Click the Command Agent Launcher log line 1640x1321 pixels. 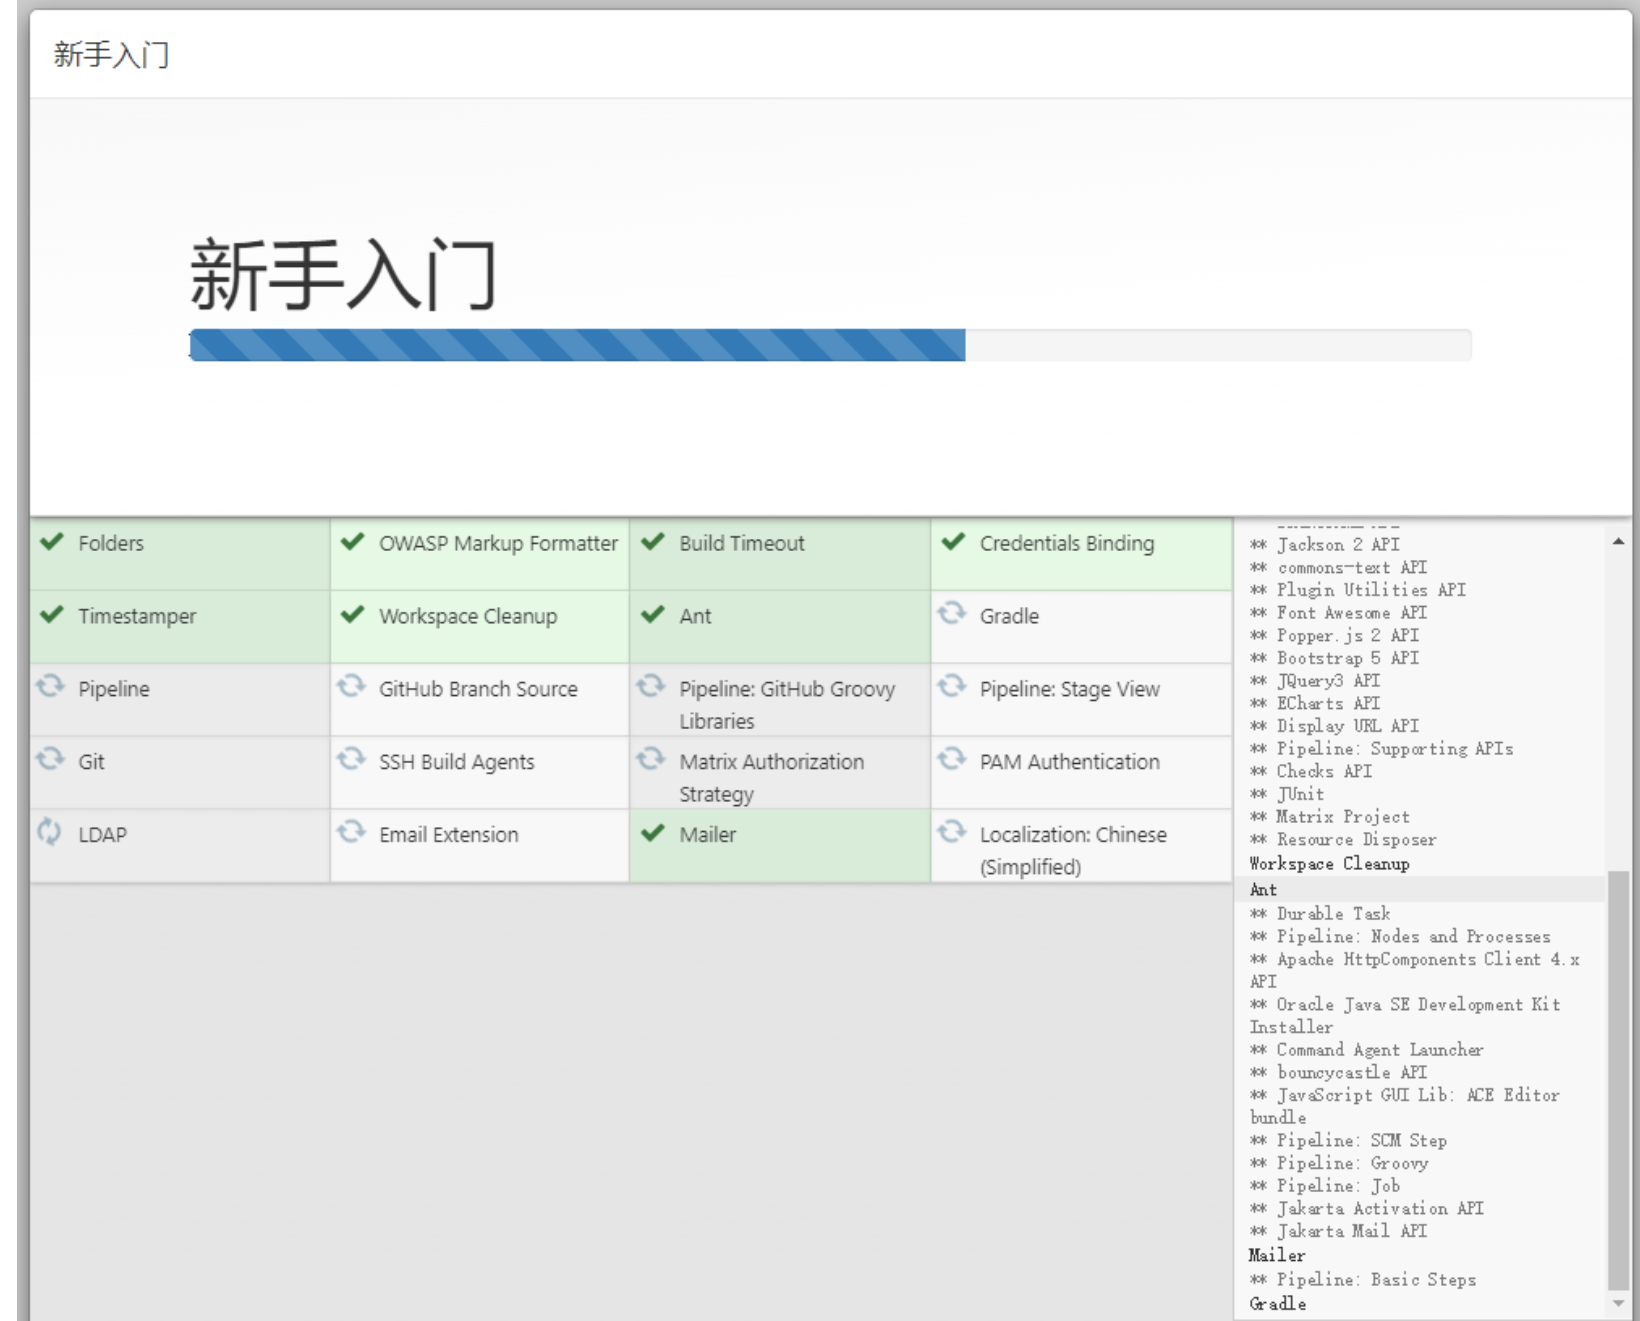pos(1366,1050)
